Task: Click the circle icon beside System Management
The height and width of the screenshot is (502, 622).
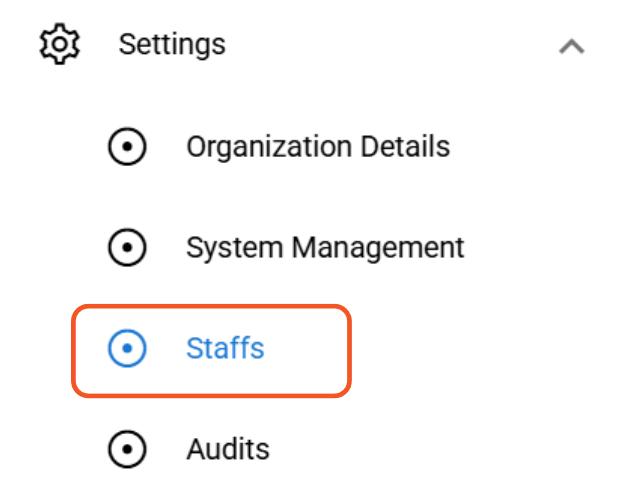Action: click(127, 247)
